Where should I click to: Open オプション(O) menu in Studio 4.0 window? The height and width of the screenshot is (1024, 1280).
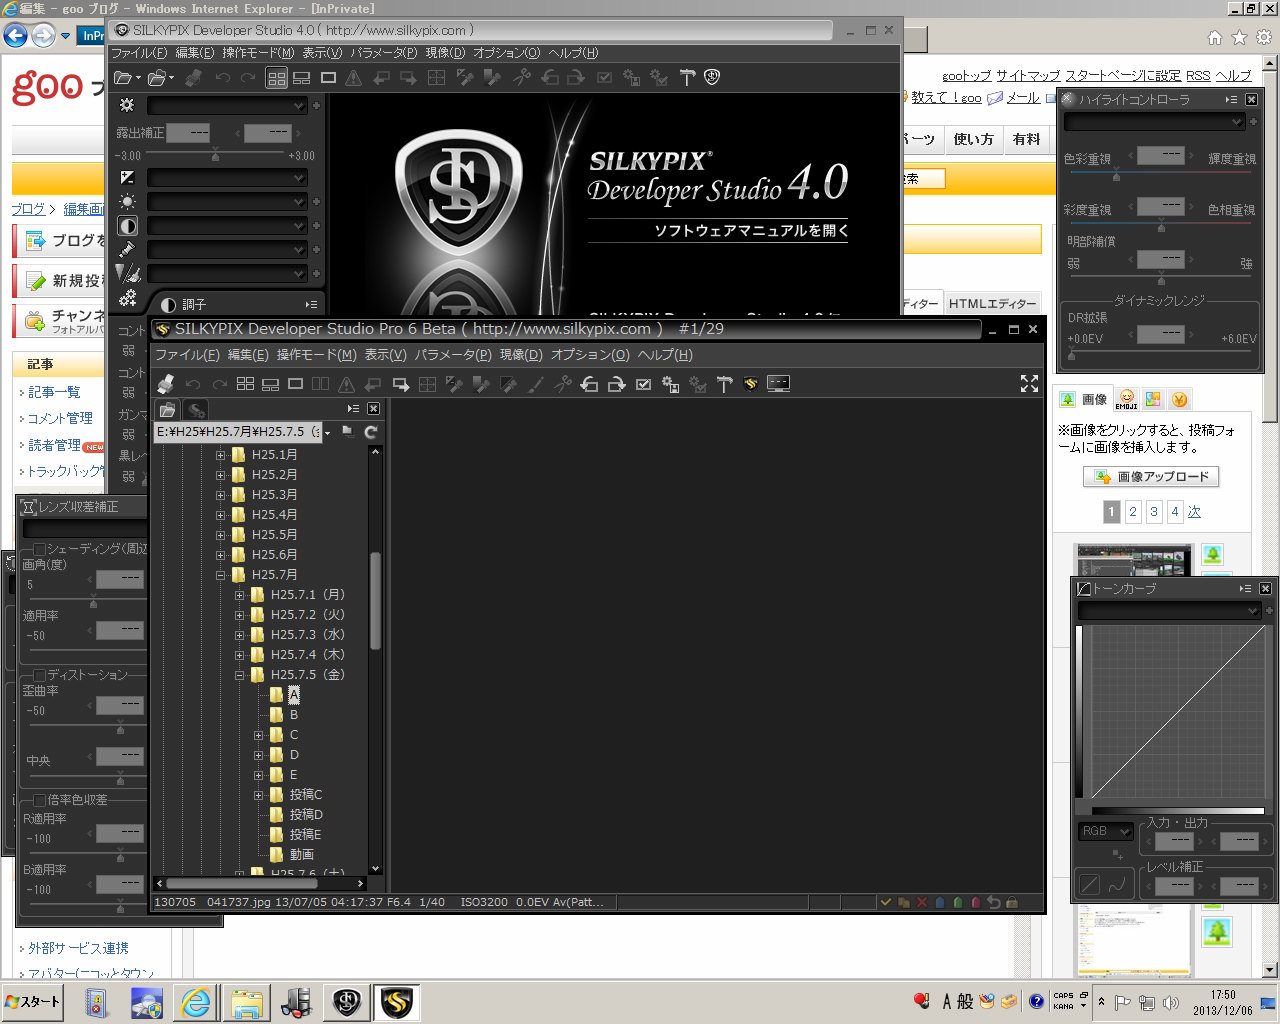click(507, 53)
